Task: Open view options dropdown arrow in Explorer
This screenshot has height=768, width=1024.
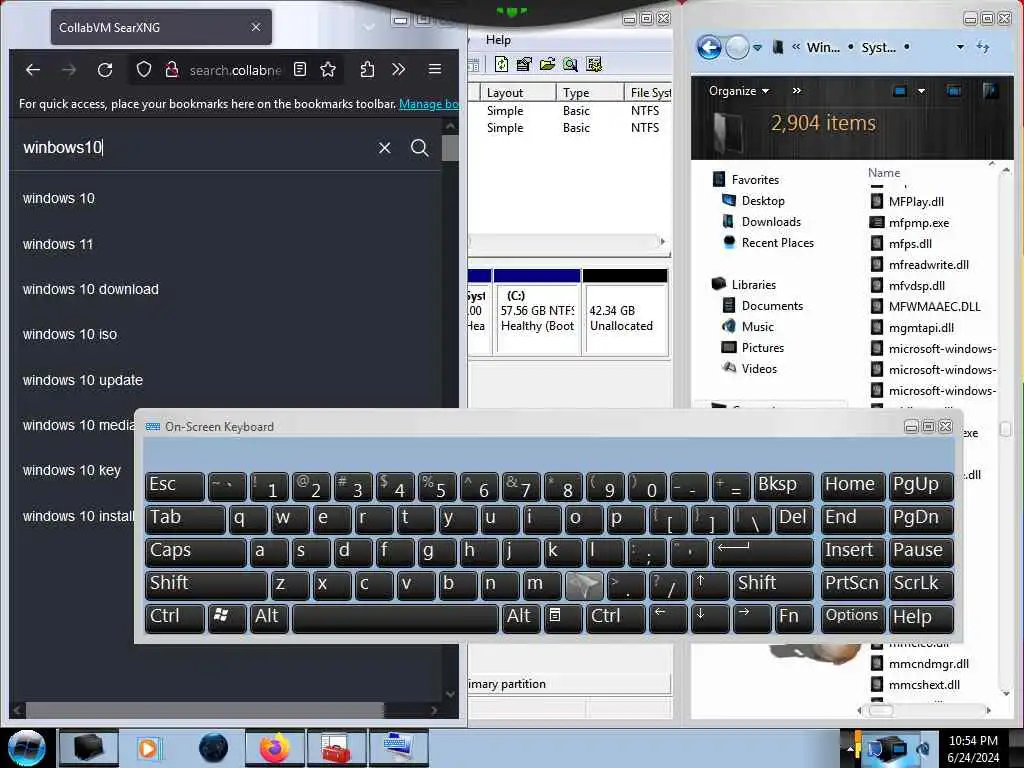Action: click(x=921, y=91)
